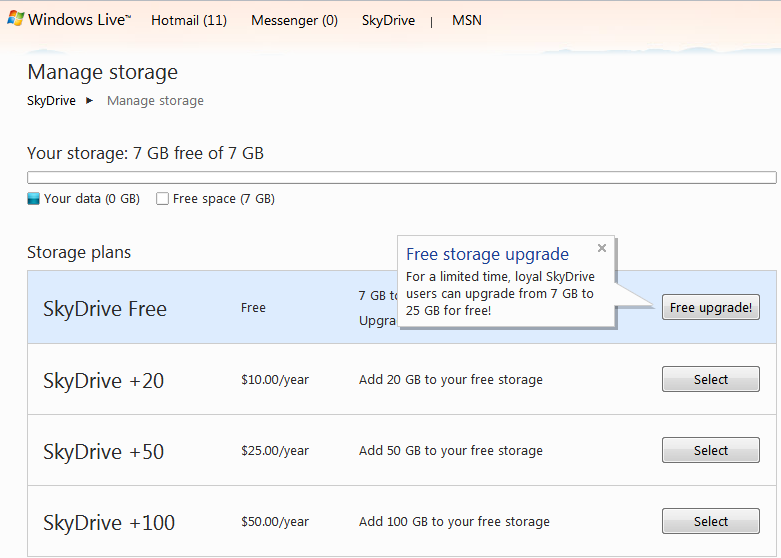The height and width of the screenshot is (558, 781).
Task: Open MSN link in header
Action: [467, 20]
